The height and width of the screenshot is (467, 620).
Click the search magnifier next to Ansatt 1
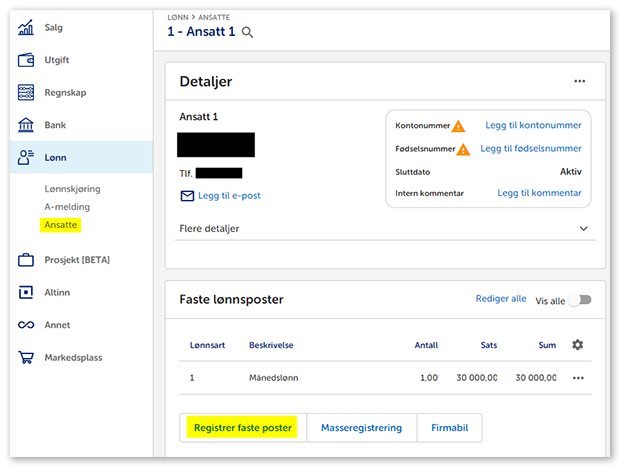pos(248,32)
